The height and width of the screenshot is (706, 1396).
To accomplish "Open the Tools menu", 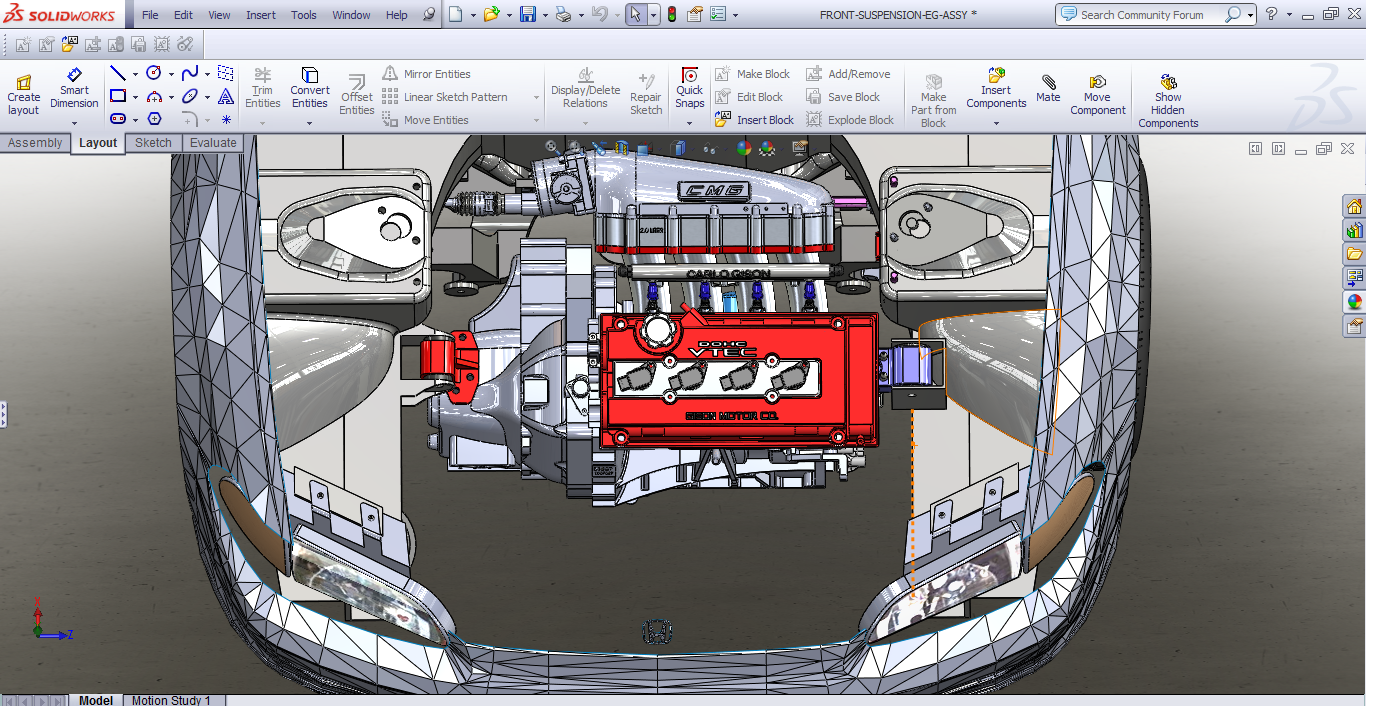I will click(303, 15).
